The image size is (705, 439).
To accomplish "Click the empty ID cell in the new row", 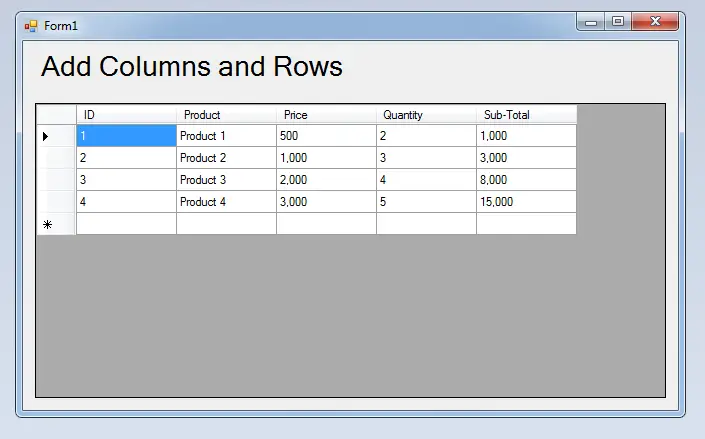I will (126, 224).
